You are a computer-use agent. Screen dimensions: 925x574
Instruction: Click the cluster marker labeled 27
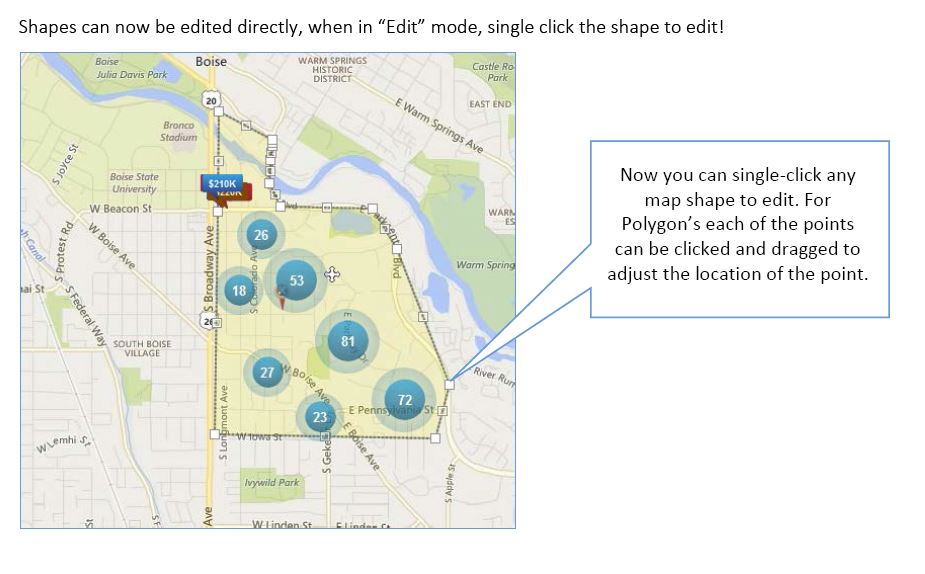(x=267, y=372)
